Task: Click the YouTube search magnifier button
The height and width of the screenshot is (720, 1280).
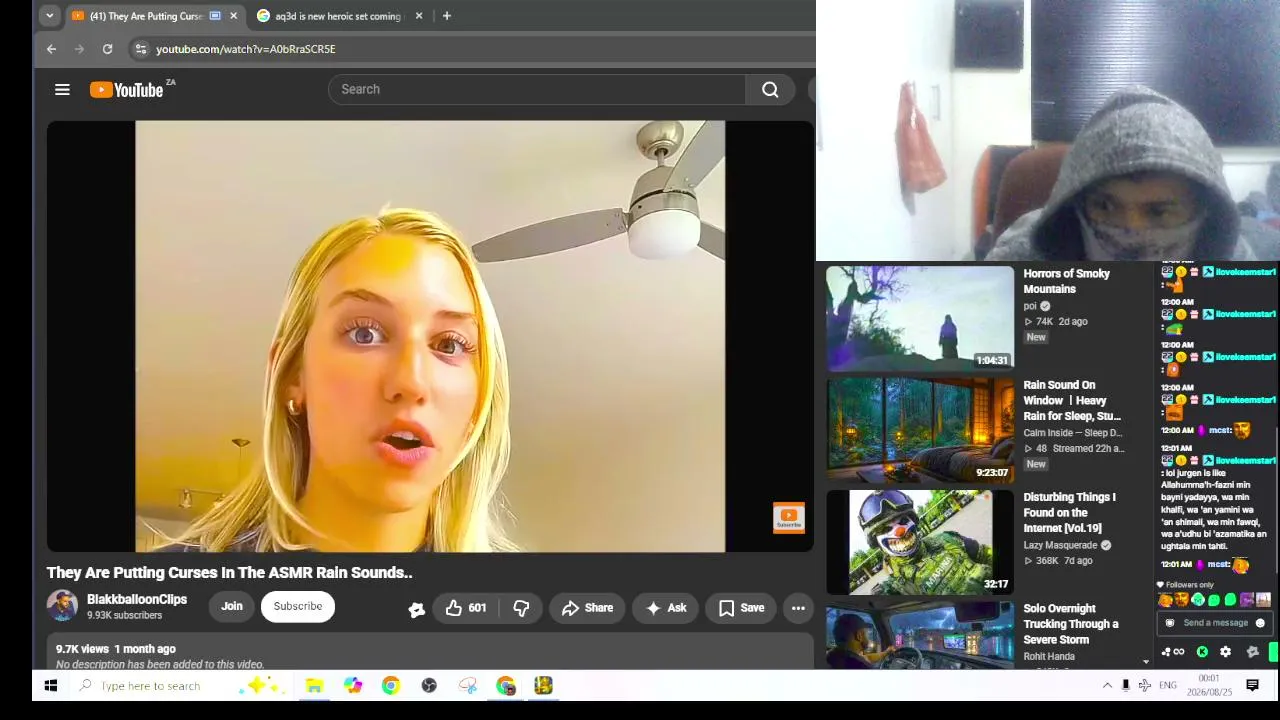Action: point(770,90)
